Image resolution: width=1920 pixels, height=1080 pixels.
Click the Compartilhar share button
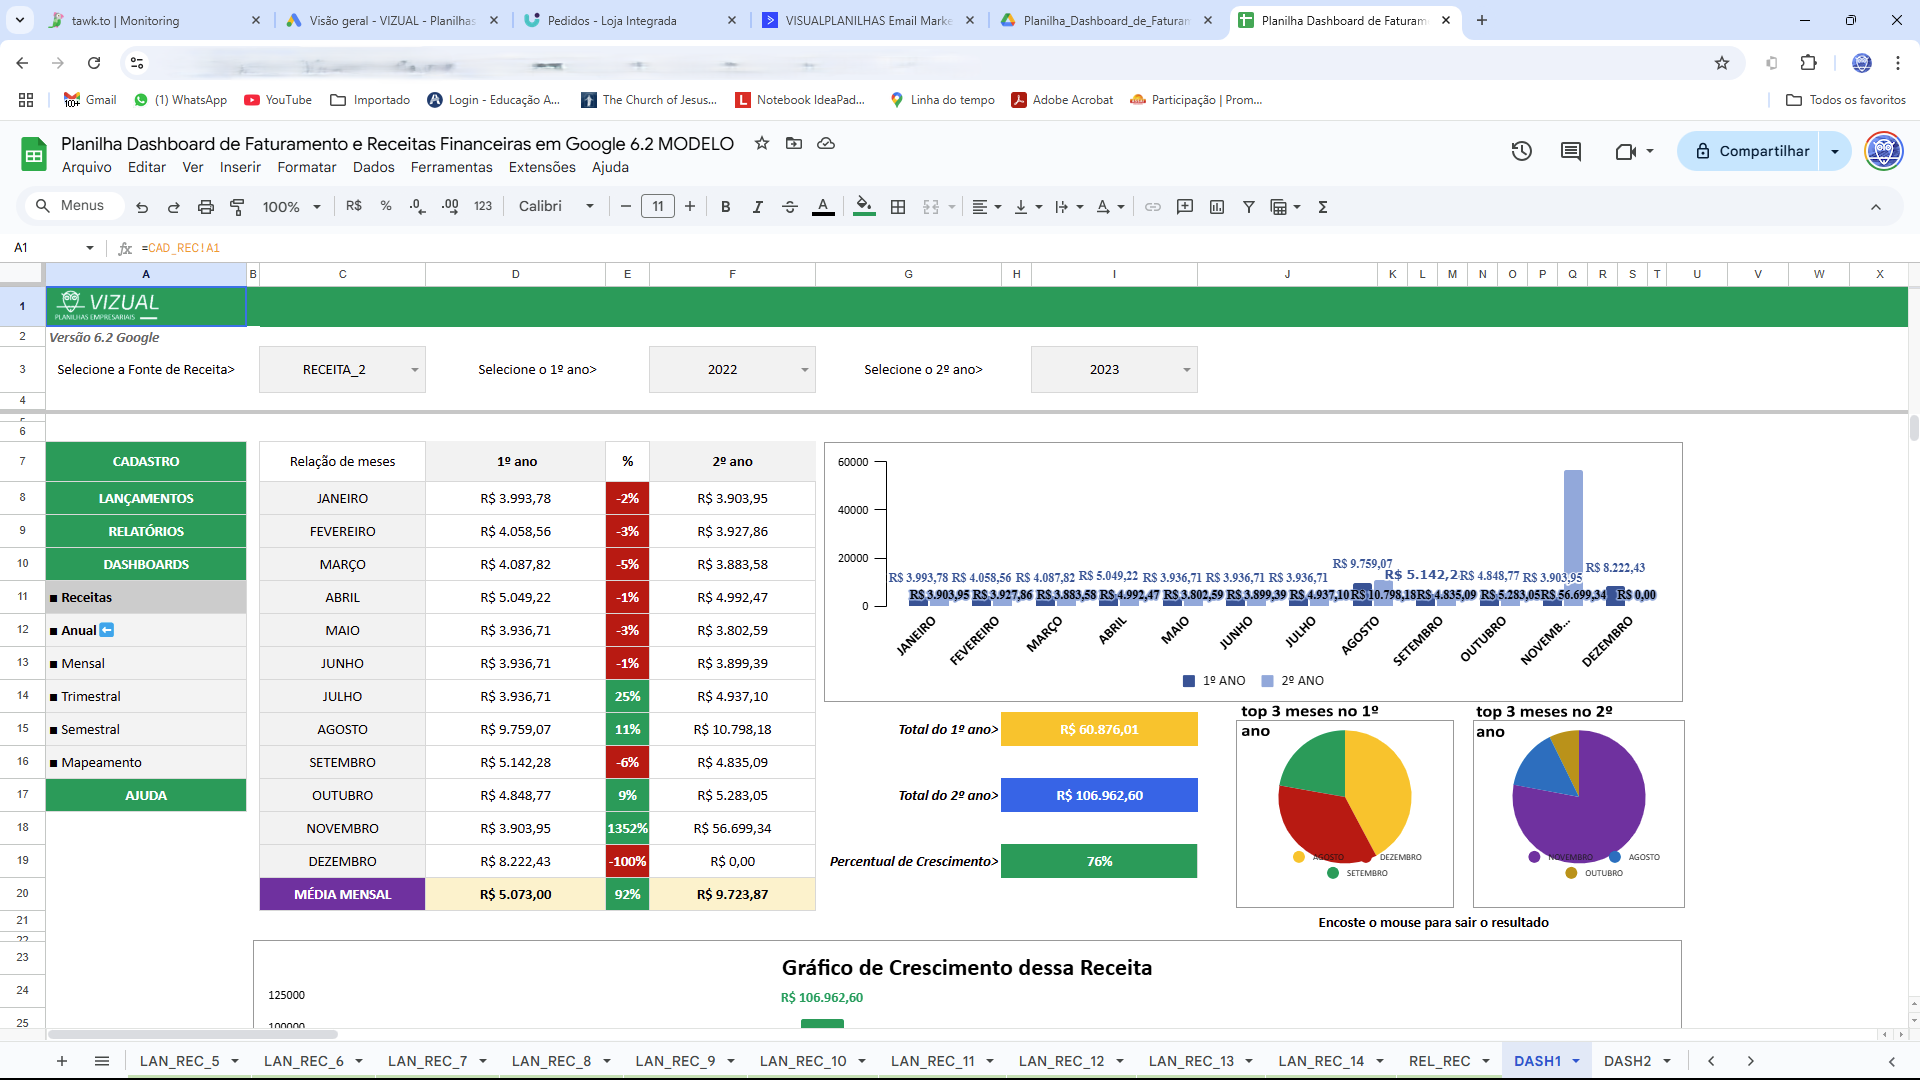click(1750, 151)
